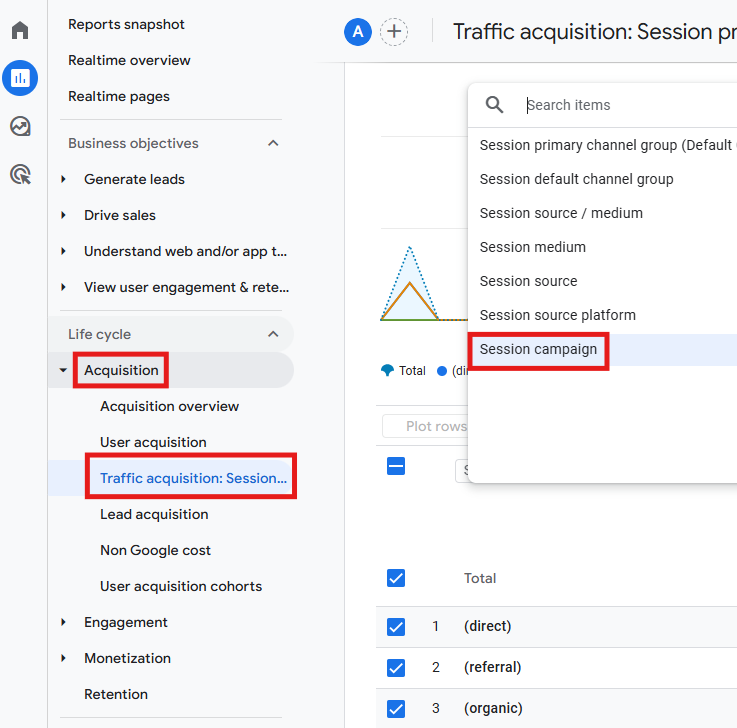737x728 pixels.
Task: Click the Traffic acquisition page title
Action: coord(594,32)
